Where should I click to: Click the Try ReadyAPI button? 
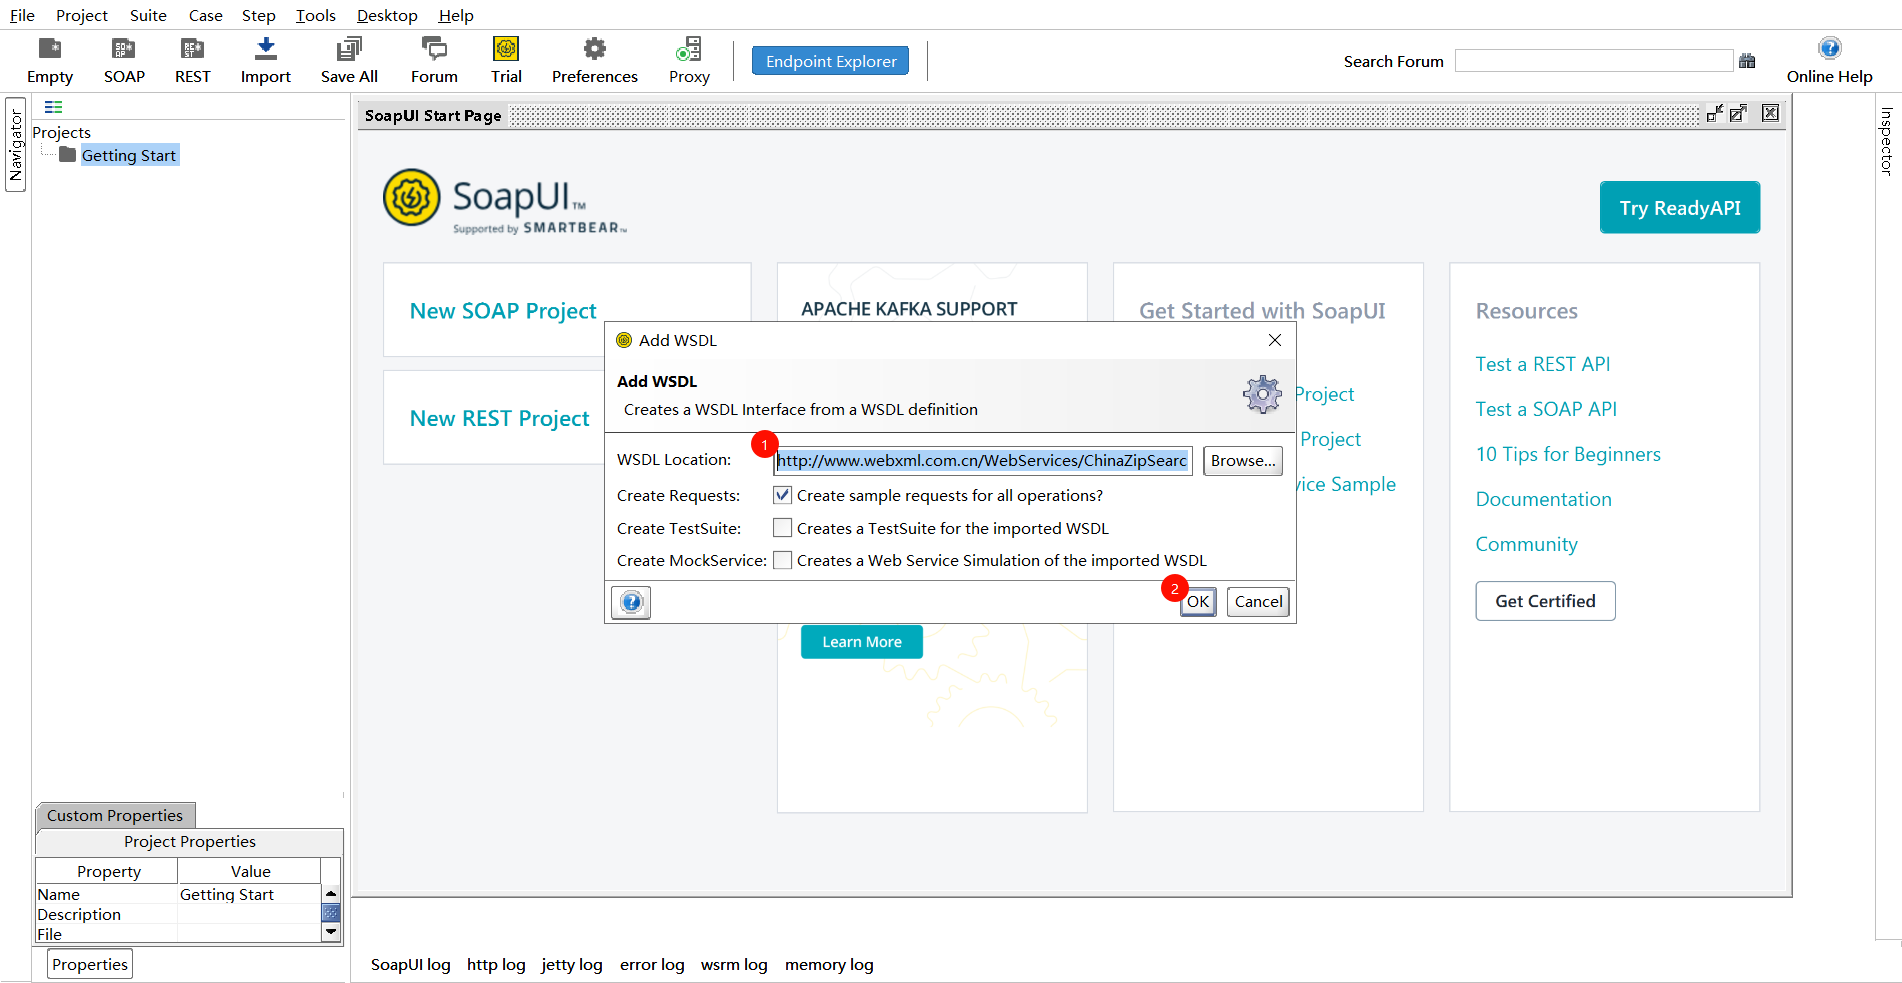(1680, 207)
